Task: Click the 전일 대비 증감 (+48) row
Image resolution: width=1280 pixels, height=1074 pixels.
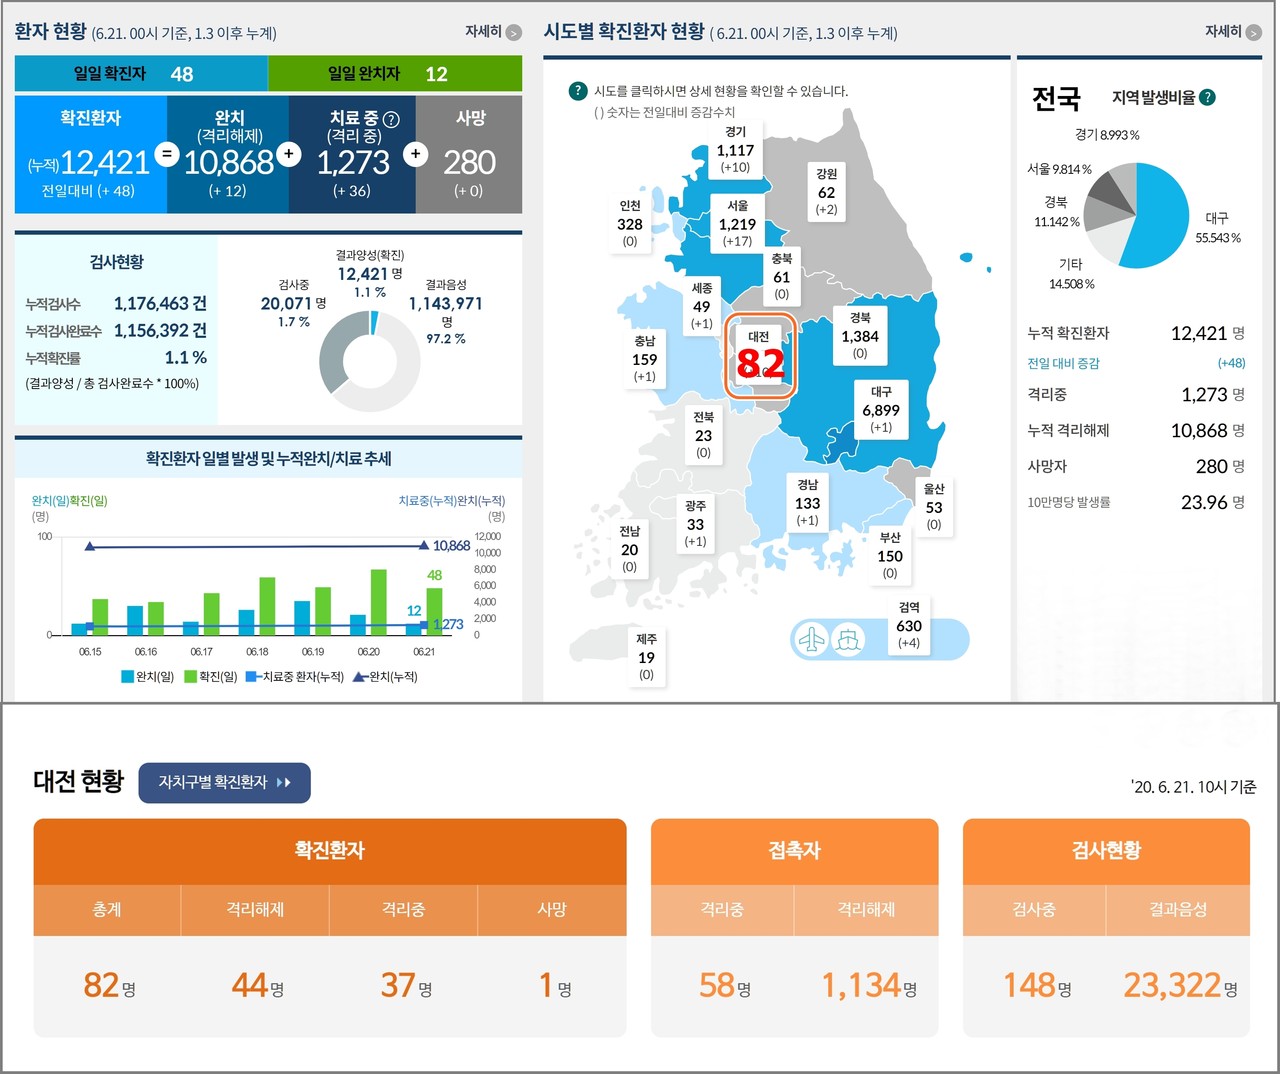Action: [x=1136, y=363]
